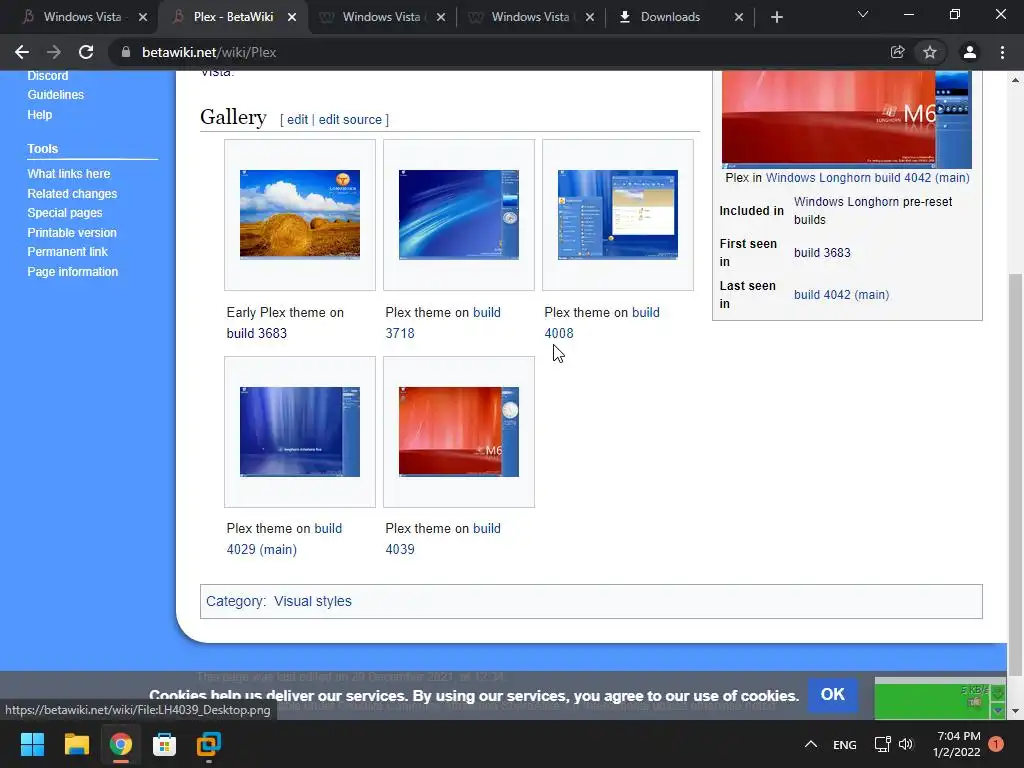
Task: Expand the tab search chevron
Action: (863, 14)
